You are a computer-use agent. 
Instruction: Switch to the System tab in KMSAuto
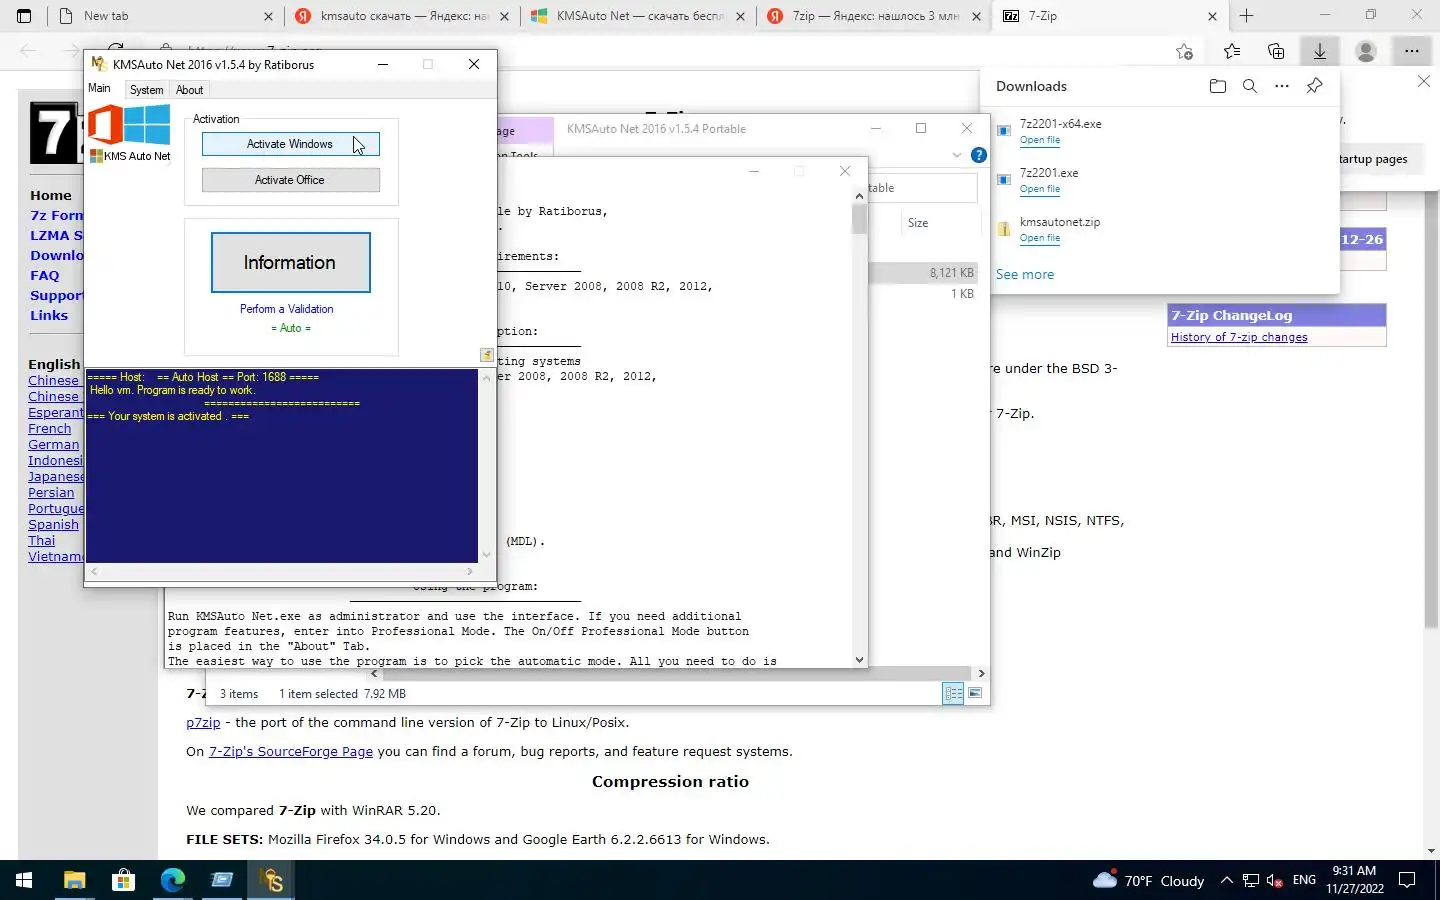pos(146,90)
